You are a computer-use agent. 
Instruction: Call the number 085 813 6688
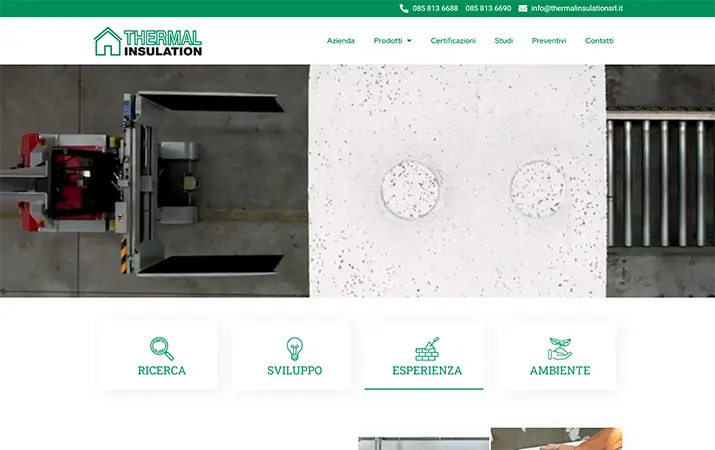[x=435, y=8]
